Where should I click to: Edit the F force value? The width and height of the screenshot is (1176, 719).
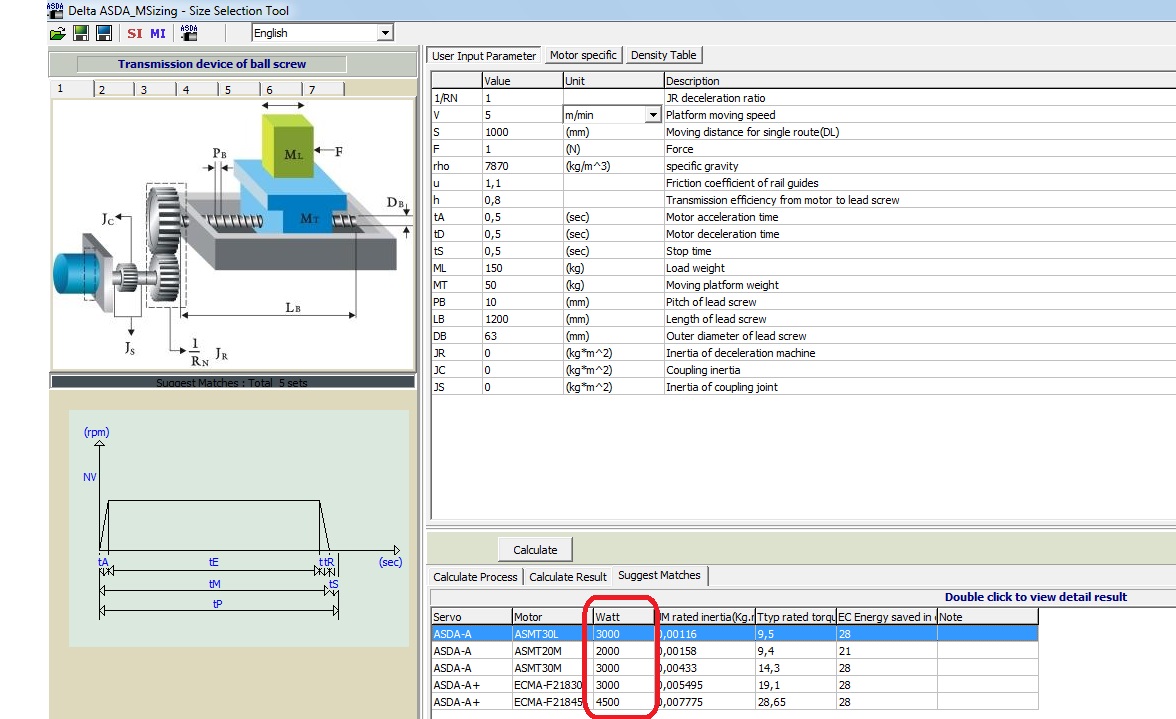(x=522, y=149)
